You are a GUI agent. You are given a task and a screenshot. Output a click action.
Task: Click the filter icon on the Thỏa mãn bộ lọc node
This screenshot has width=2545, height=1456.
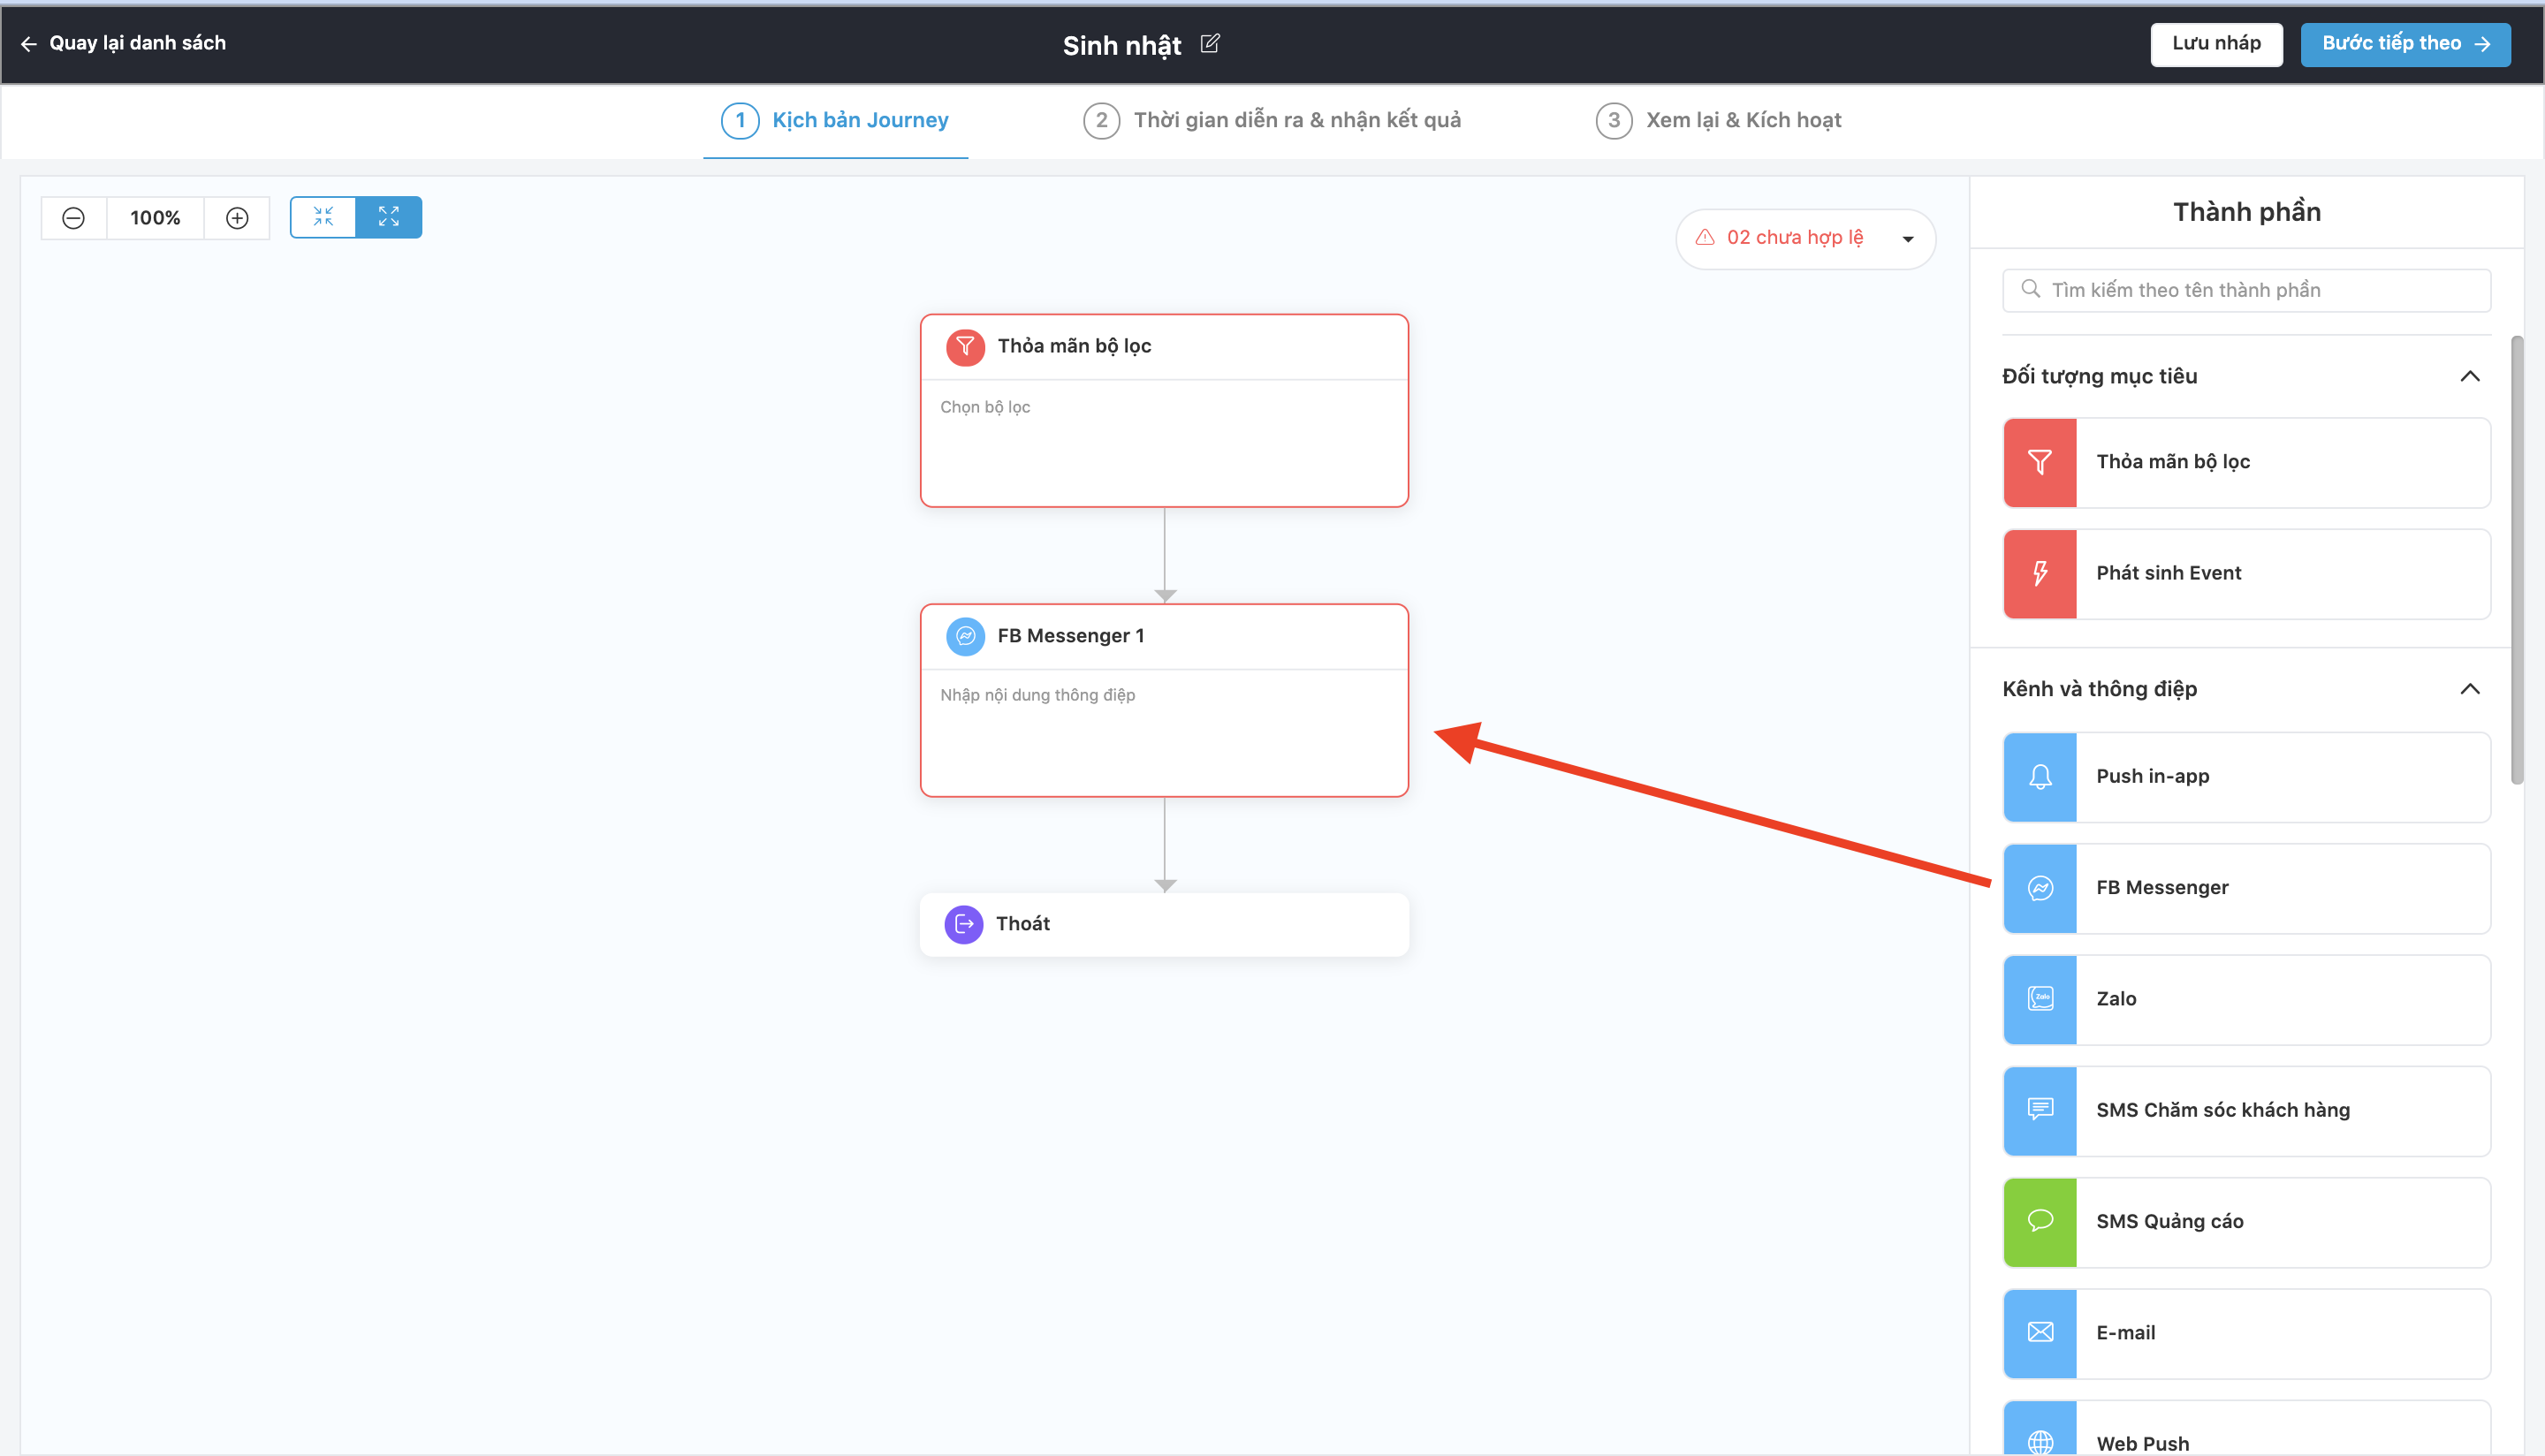pos(965,347)
